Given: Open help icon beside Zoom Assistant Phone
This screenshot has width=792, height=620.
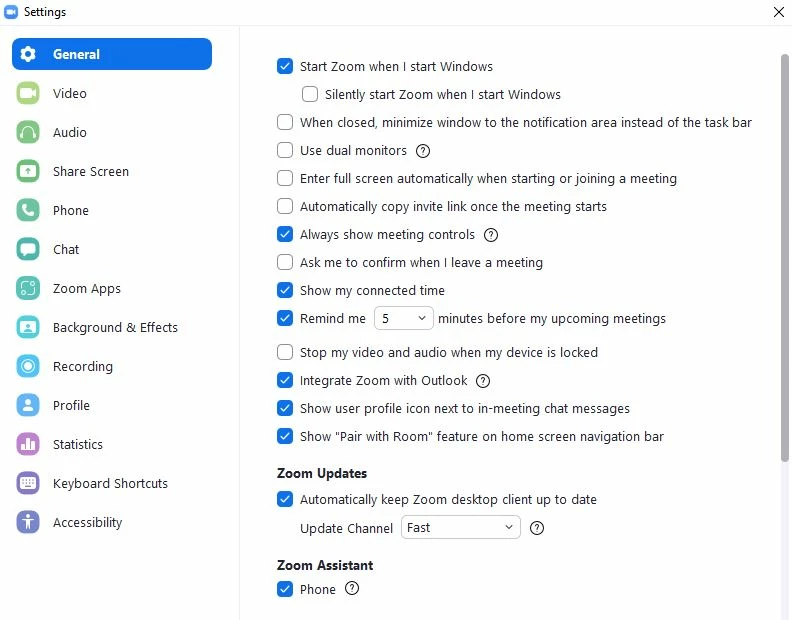Looking at the screenshot, I should pos(352,589).
